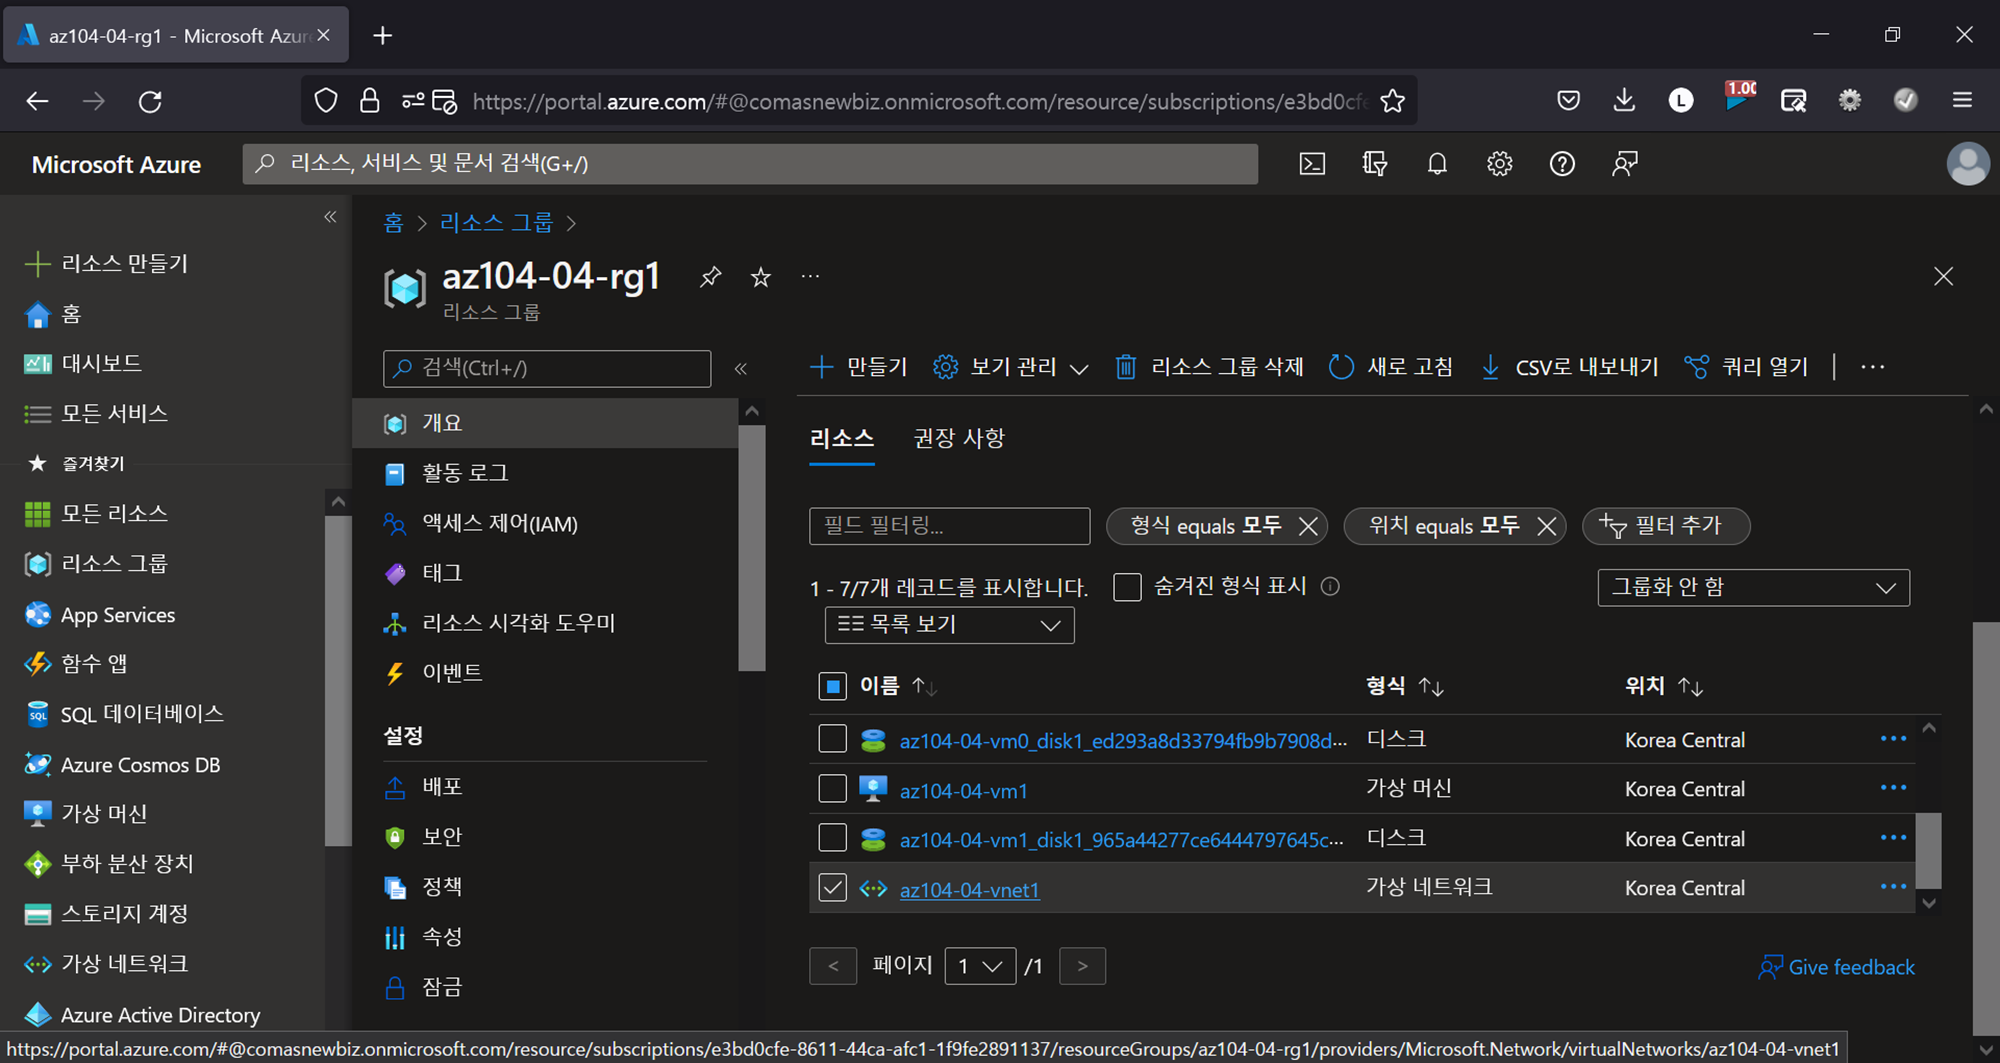2000x1063 pixels.
Task: Click 쿼리 열기
Action: tap(1746, 367)
